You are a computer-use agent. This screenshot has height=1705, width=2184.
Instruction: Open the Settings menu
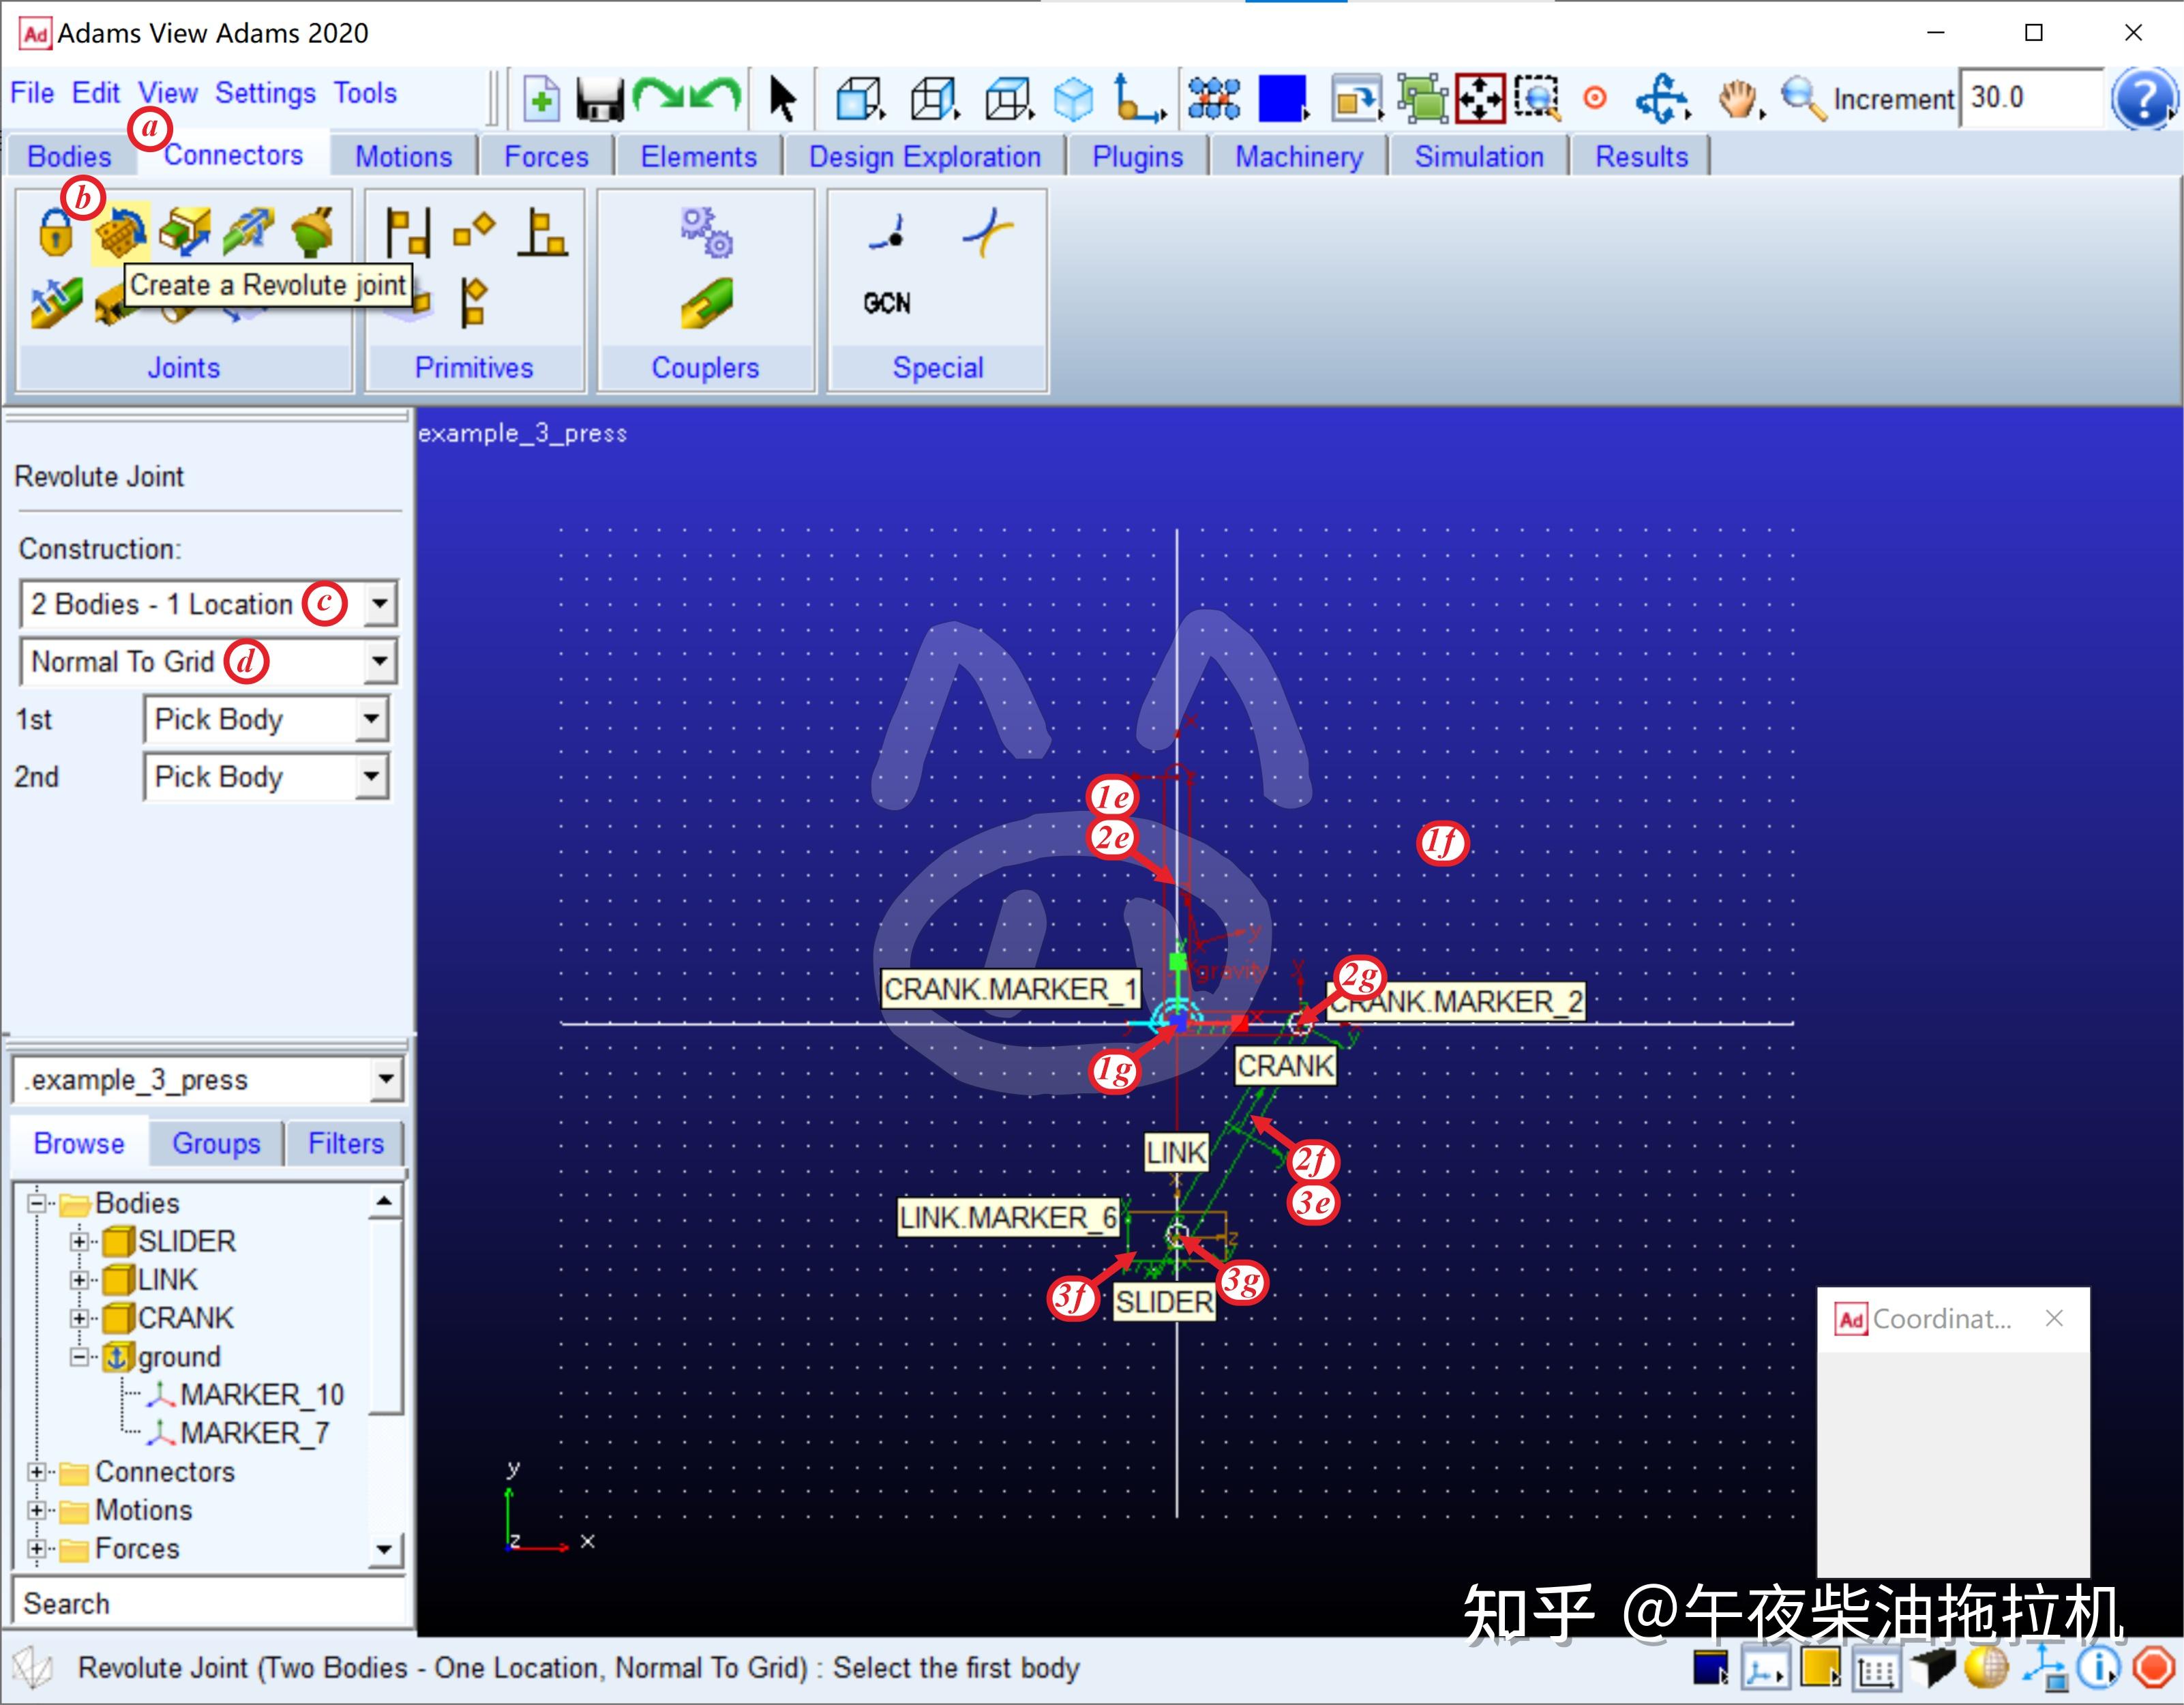265,93
